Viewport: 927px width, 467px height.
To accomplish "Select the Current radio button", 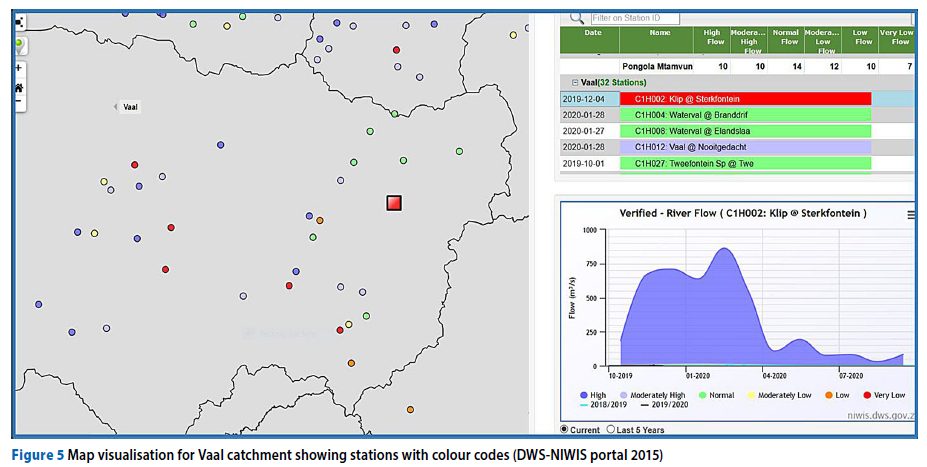I will [565, 430].
